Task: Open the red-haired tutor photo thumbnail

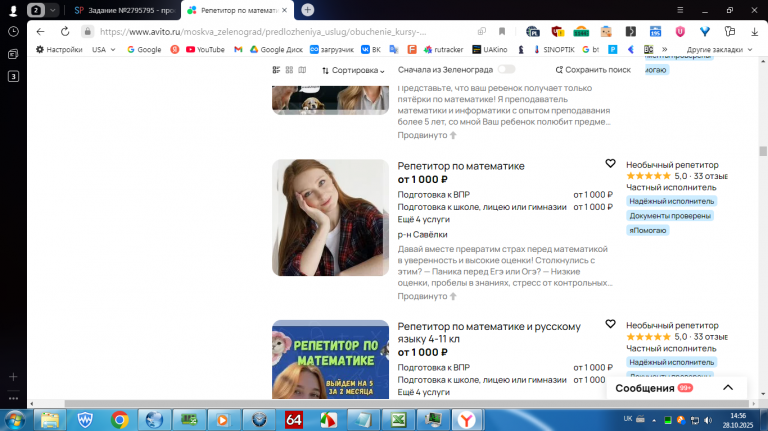Action: (331, 217)
